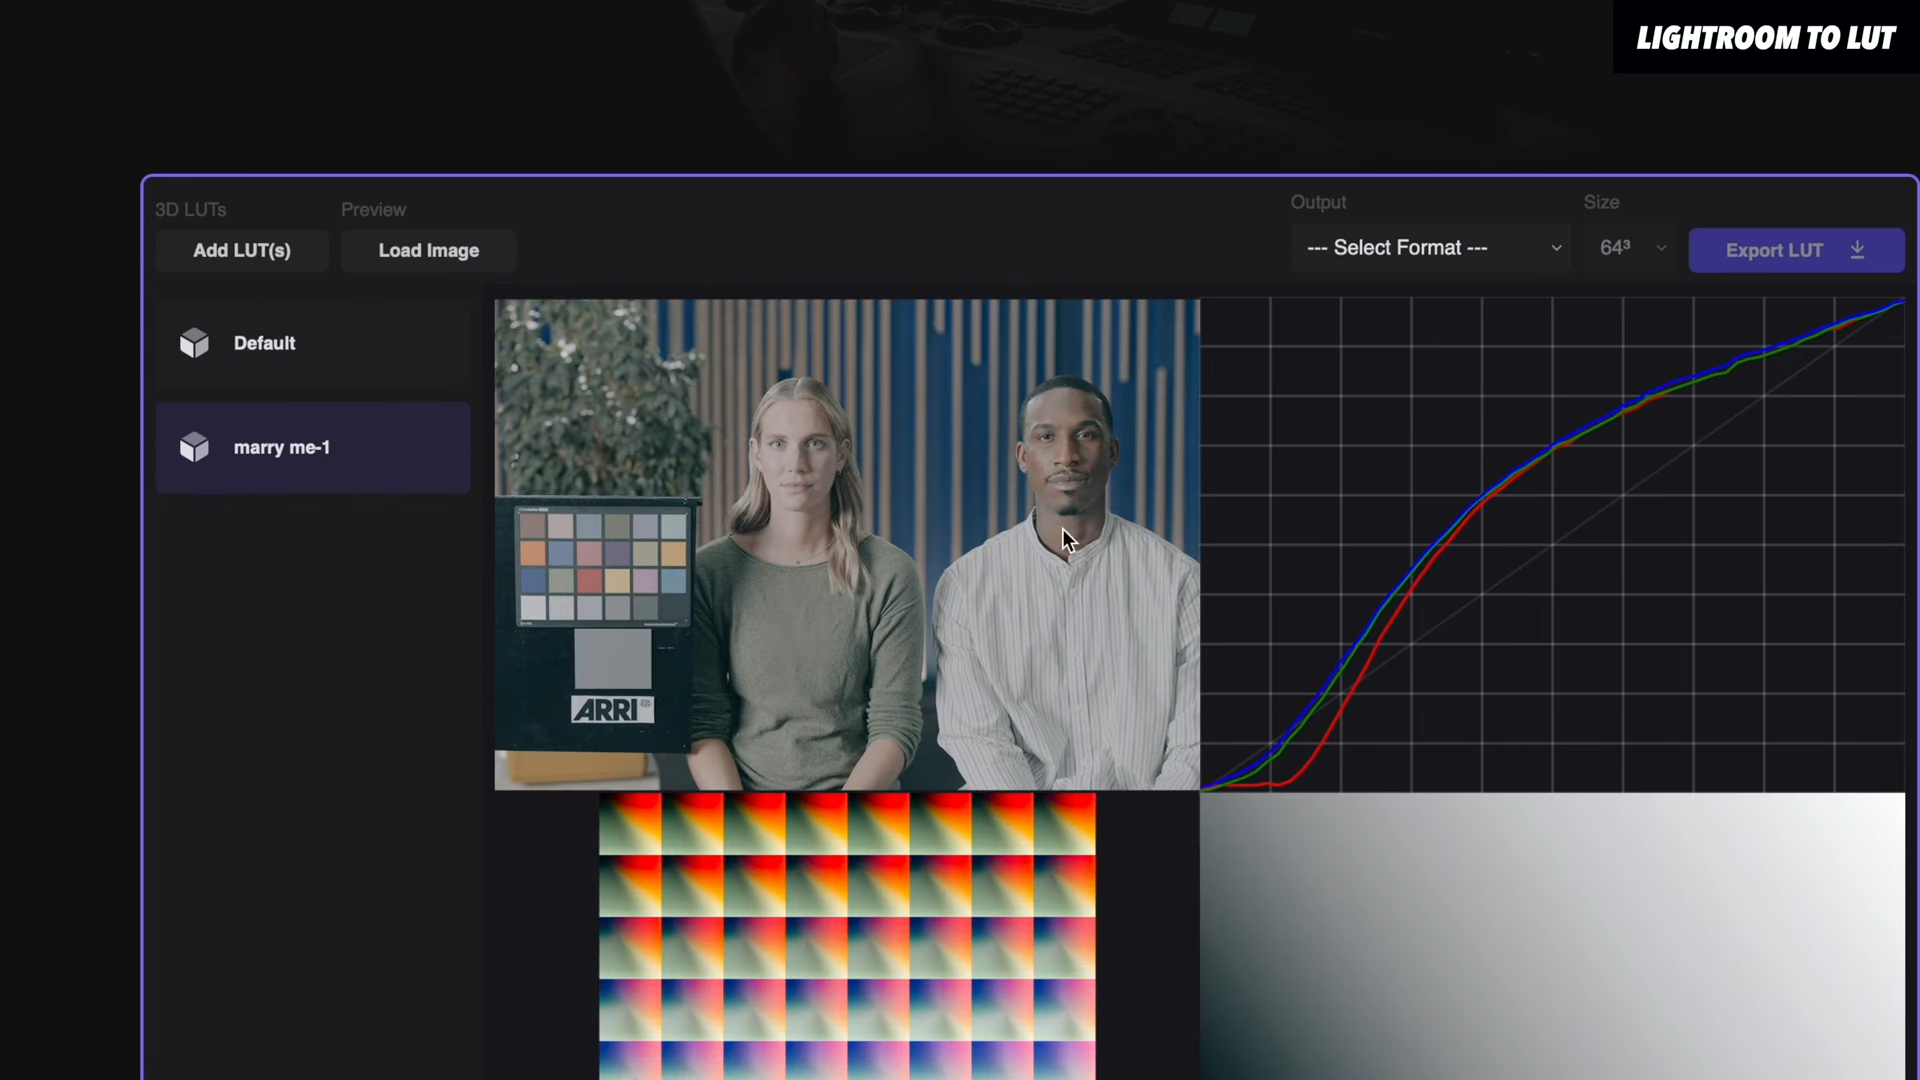
Task: Click the 3D LUTs section header
Action: [x=190, y=209]
